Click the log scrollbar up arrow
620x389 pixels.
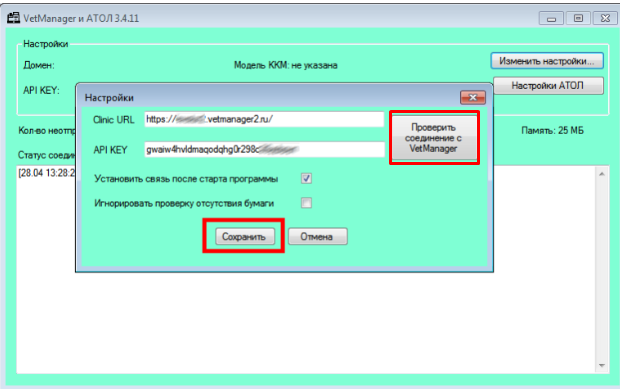pos(602,174)
